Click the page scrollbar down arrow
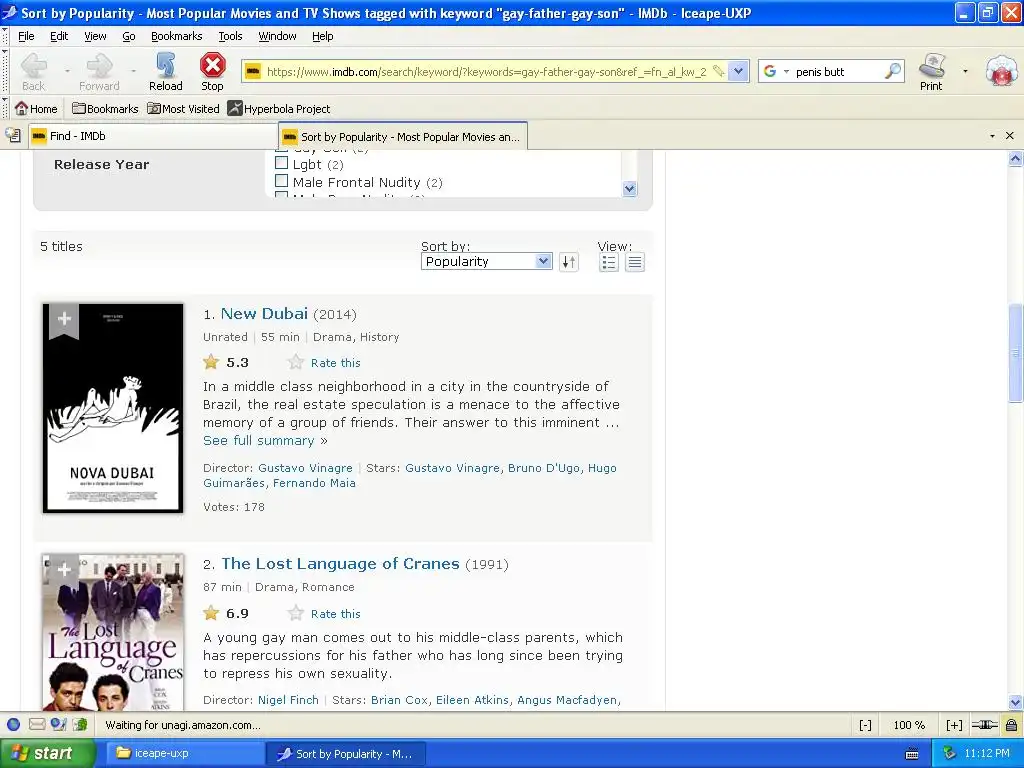 tap(1015, 703)
